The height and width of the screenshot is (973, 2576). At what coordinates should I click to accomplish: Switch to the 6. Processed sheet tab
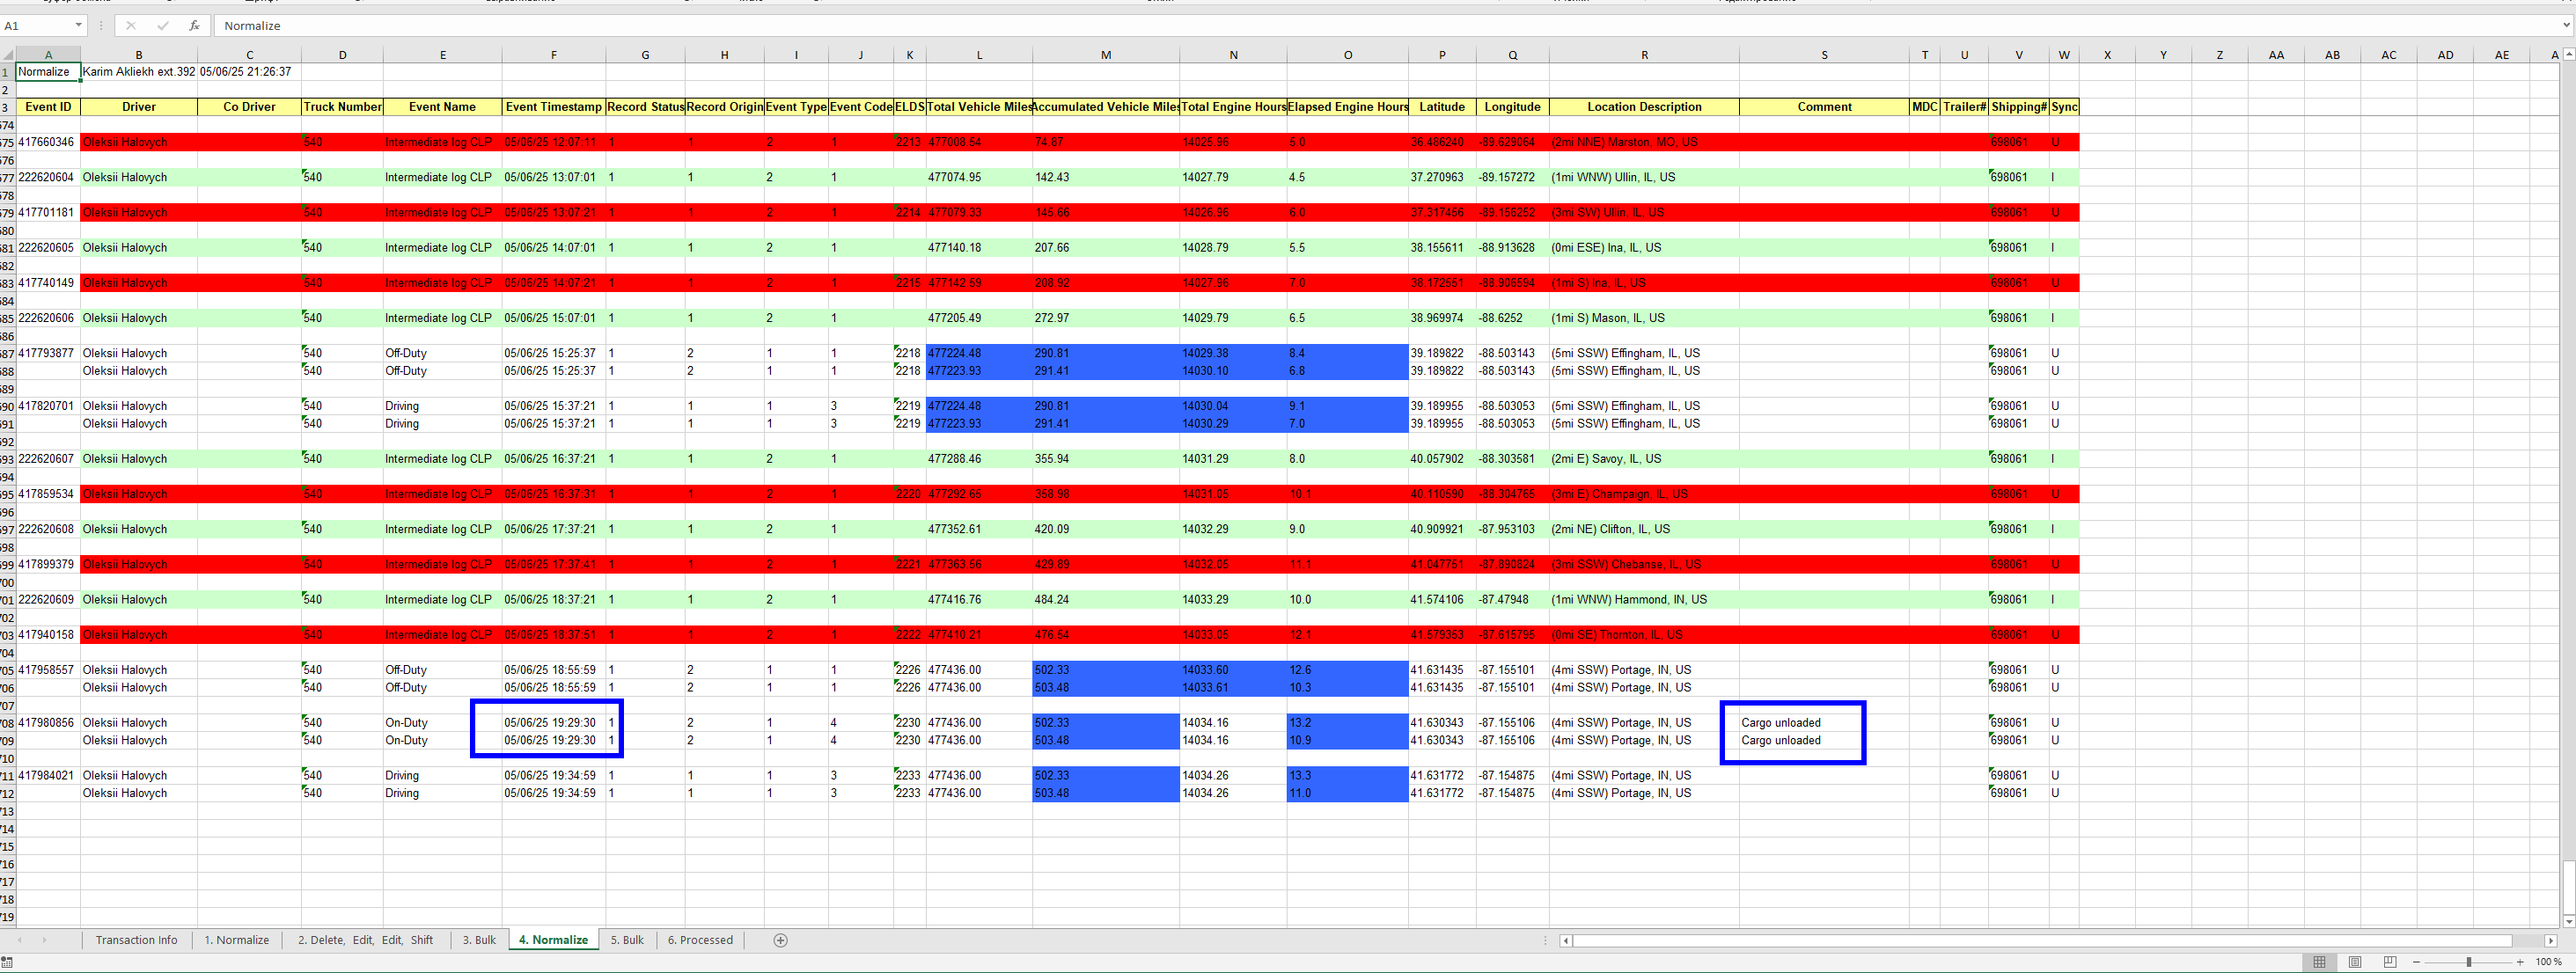coord(700,940)
